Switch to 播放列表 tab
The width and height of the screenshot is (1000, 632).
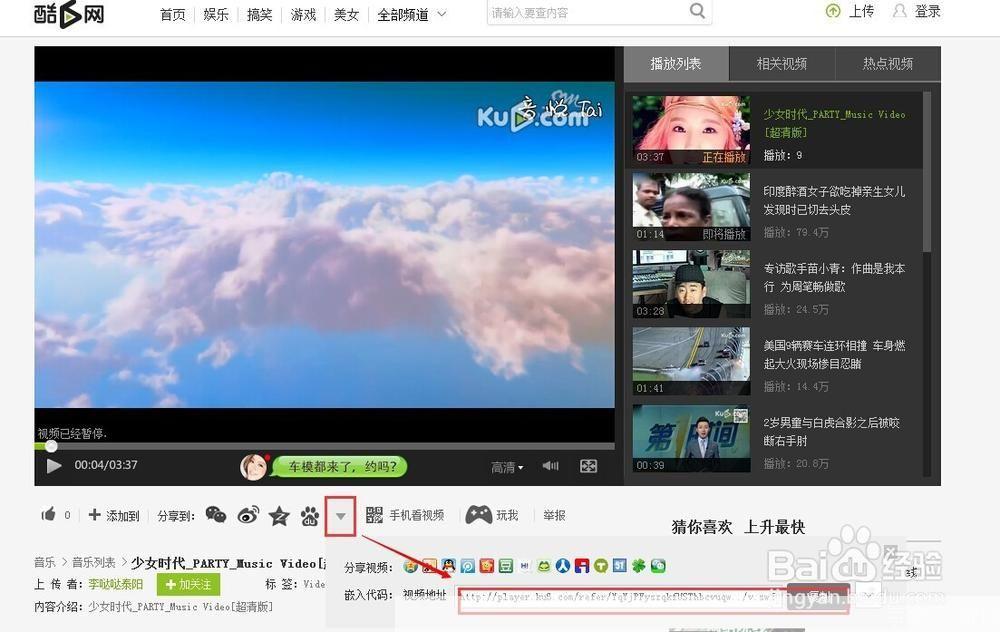676,64
